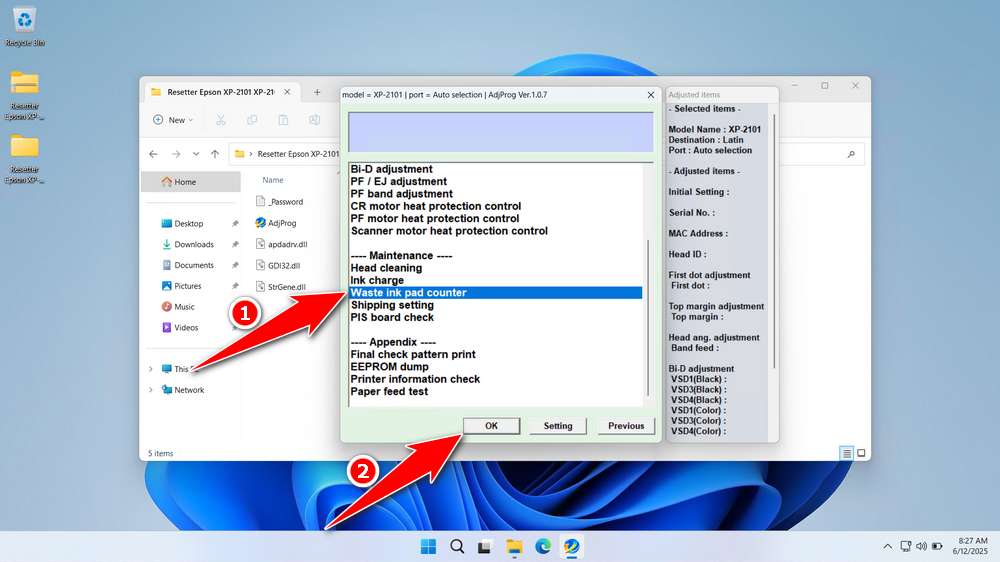Select Ink charge list item
Screen dimensions: 1000x562
click(377, 280)
